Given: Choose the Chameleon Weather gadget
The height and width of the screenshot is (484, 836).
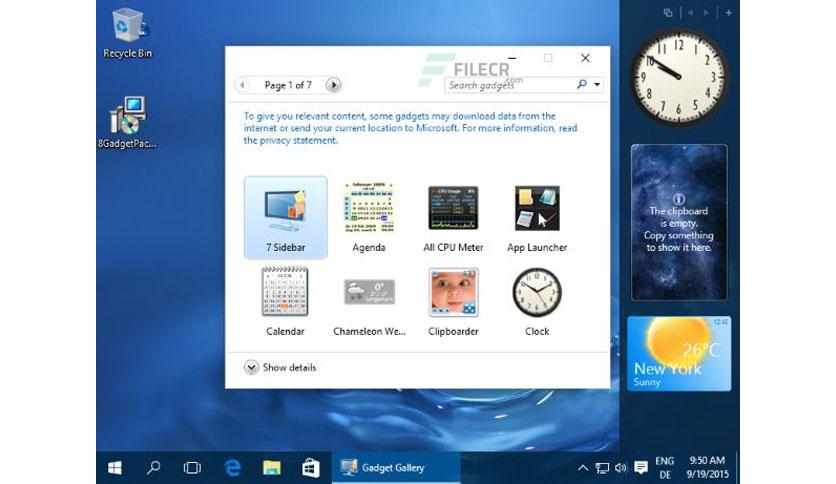Looking at the screenshot, I should point(369,292).
